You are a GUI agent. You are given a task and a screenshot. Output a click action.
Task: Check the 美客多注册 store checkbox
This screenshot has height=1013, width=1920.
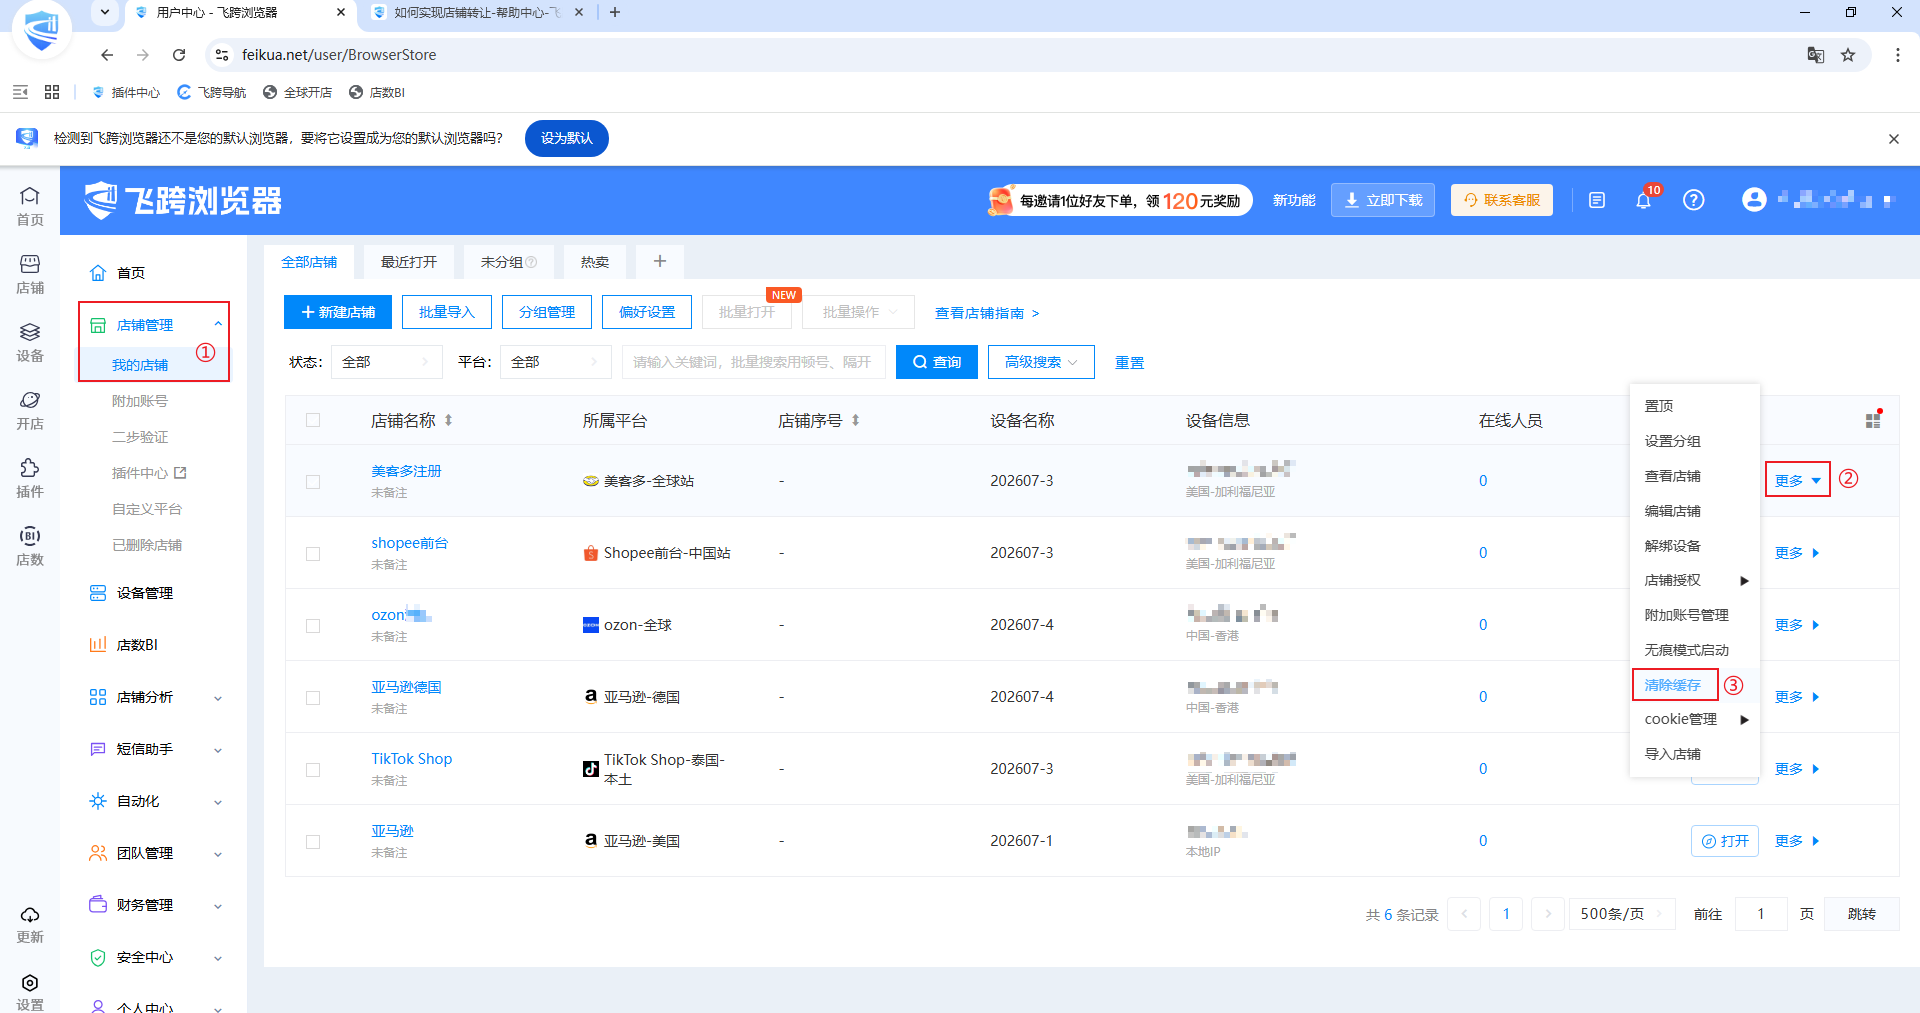[x=313, y=482]
